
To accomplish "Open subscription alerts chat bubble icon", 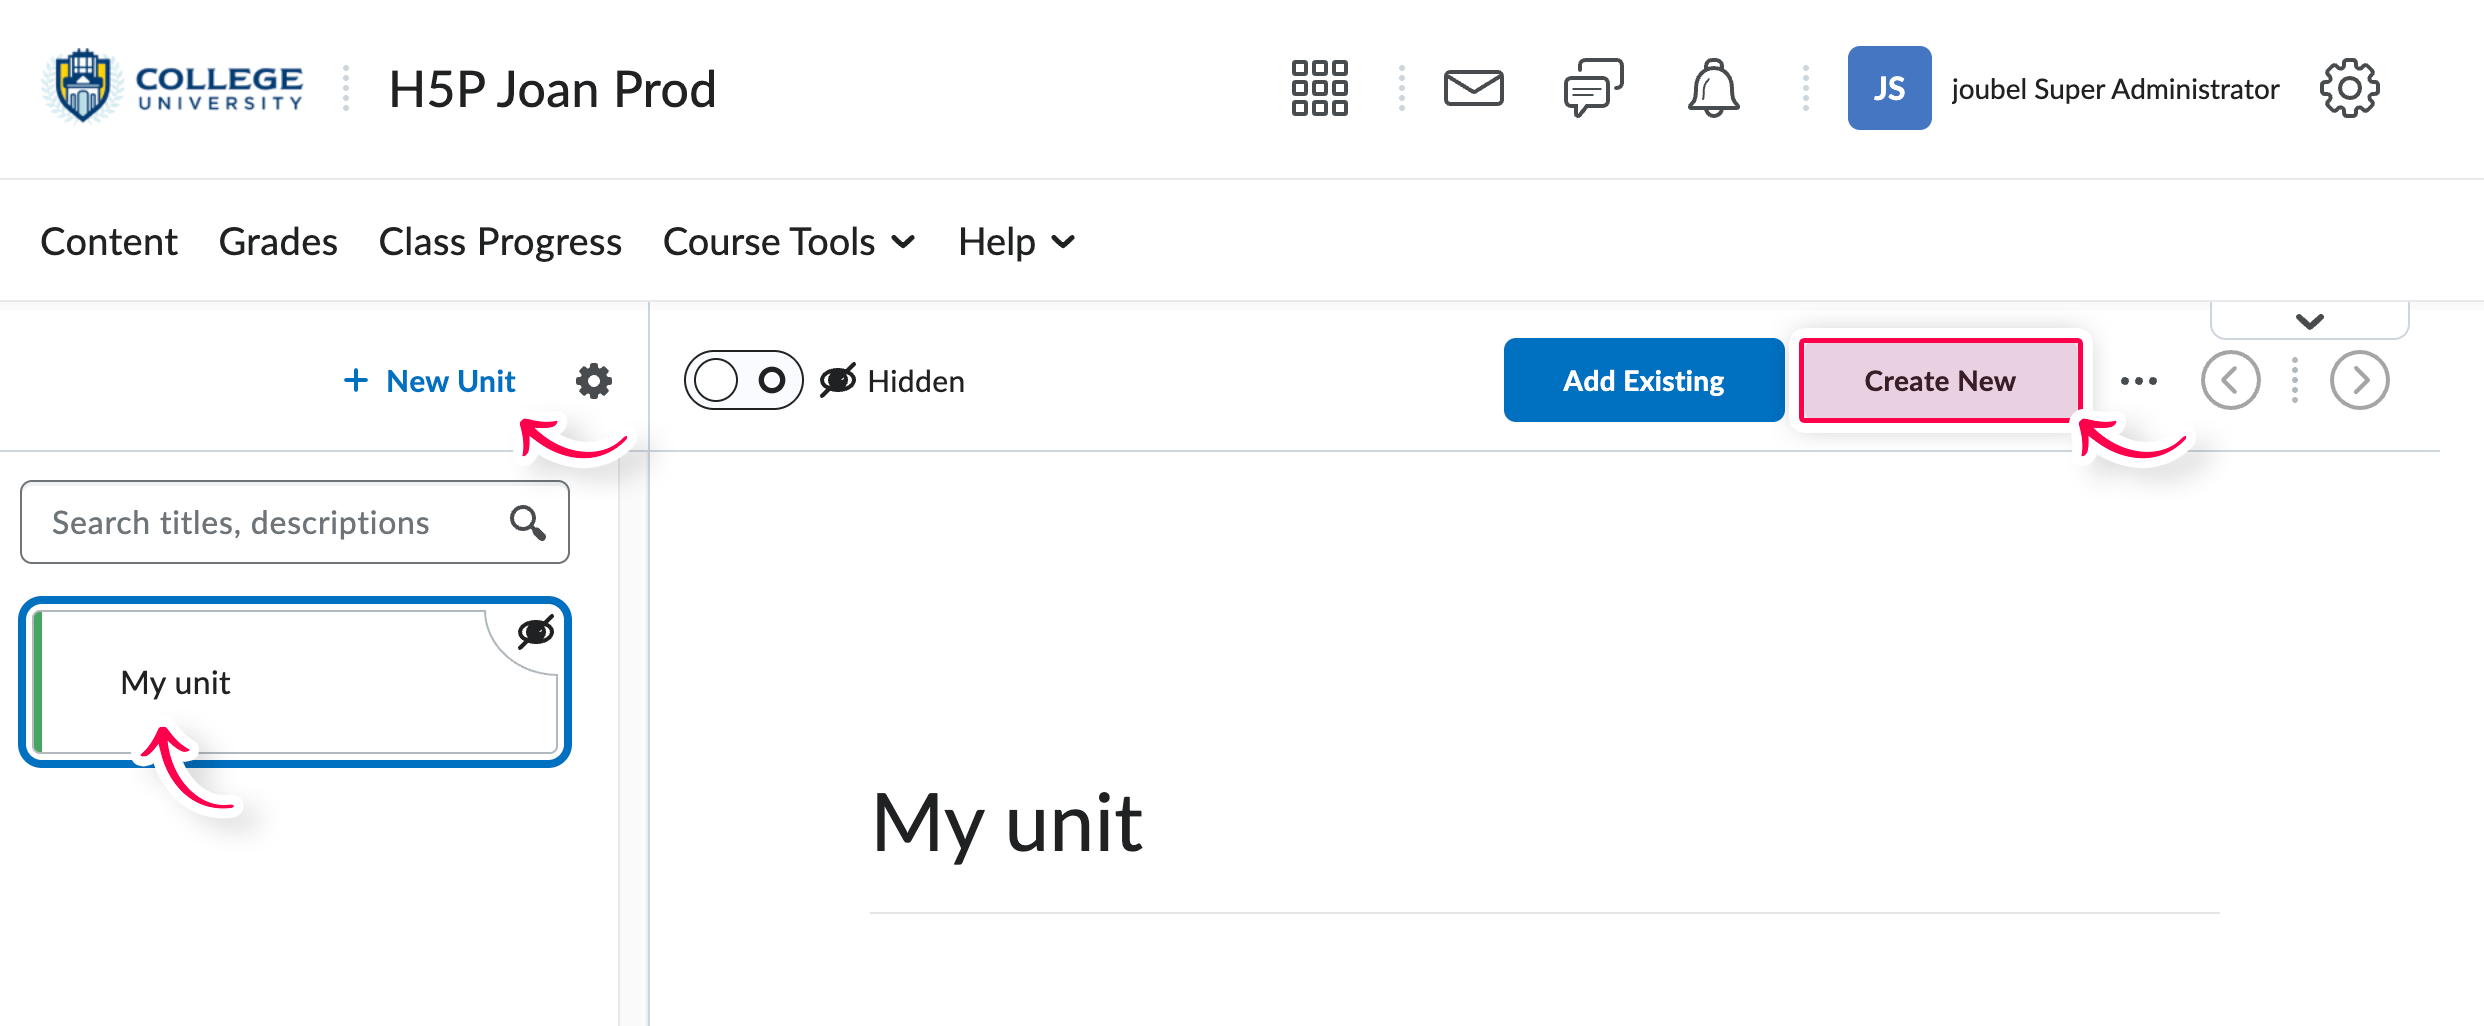I will coord(1593,89).
